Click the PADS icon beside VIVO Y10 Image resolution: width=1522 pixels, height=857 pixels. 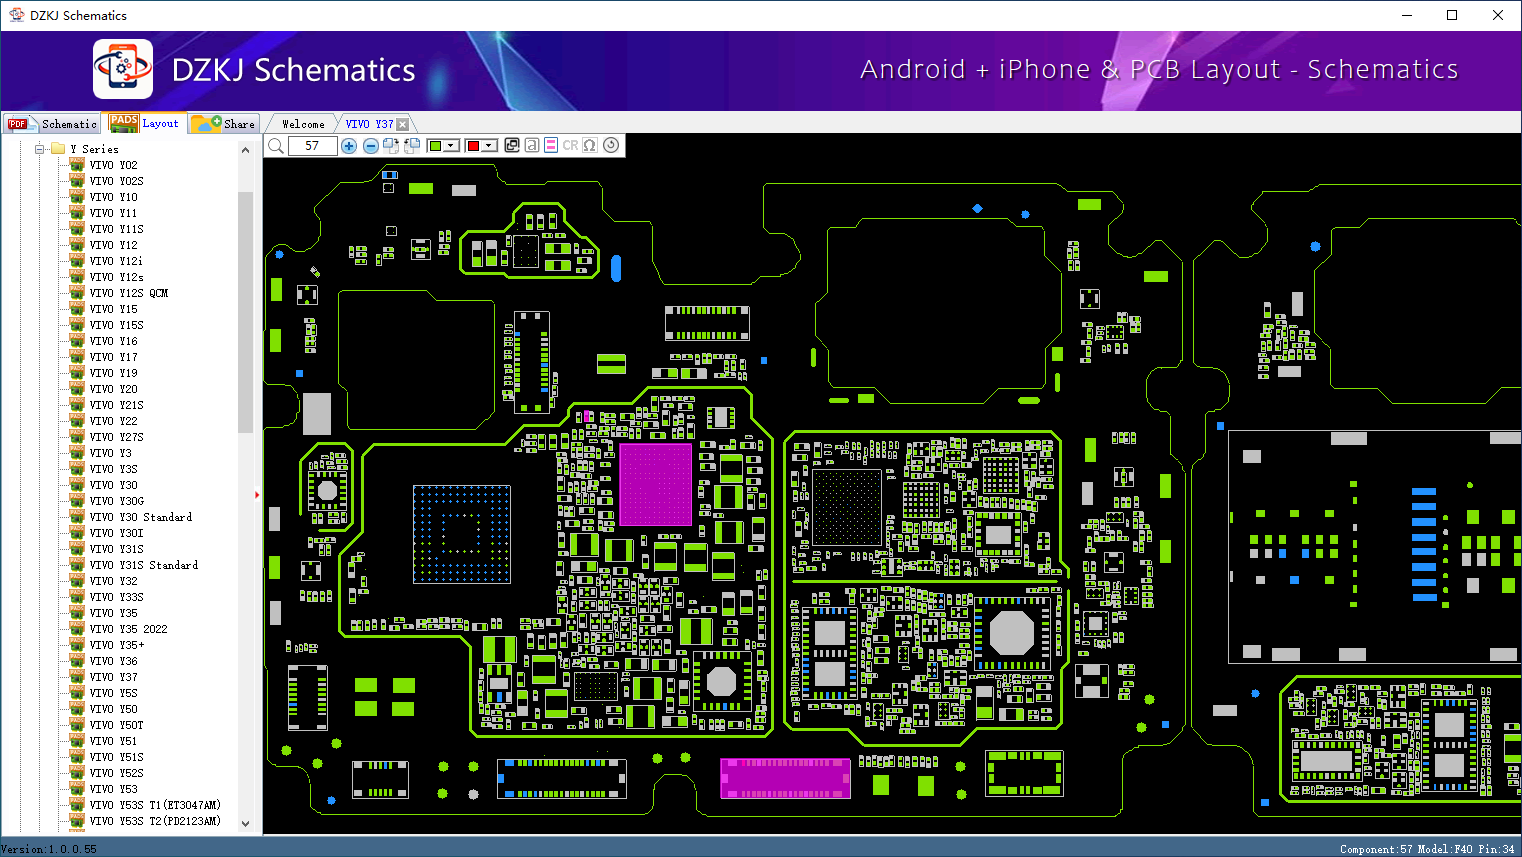click(x=77, y=196)
